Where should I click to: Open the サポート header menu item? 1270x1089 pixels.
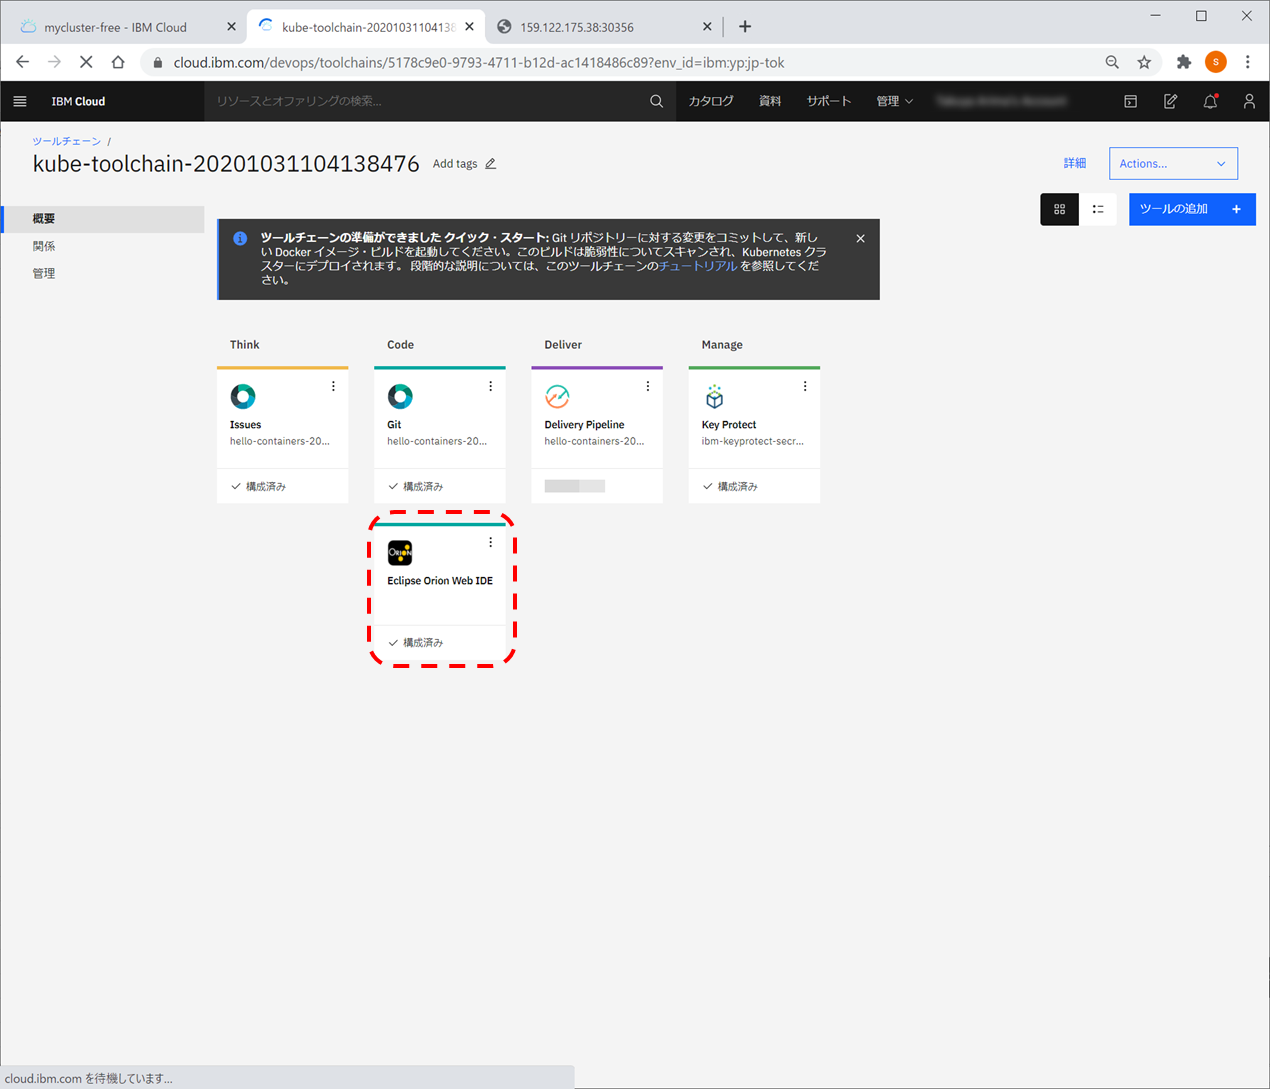[x=829, y=101]
